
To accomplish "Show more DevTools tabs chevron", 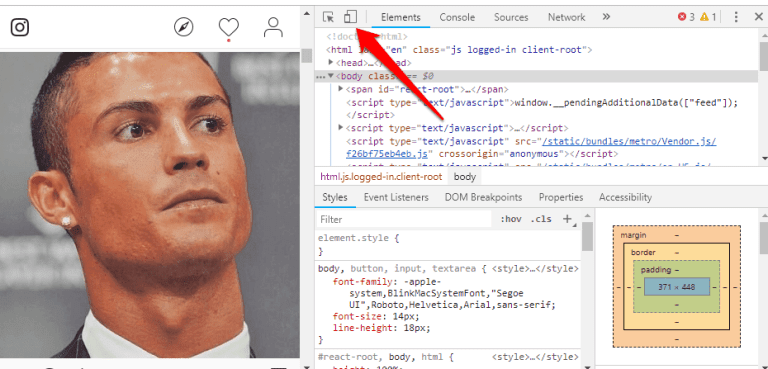I will click(x=606, y=17).
